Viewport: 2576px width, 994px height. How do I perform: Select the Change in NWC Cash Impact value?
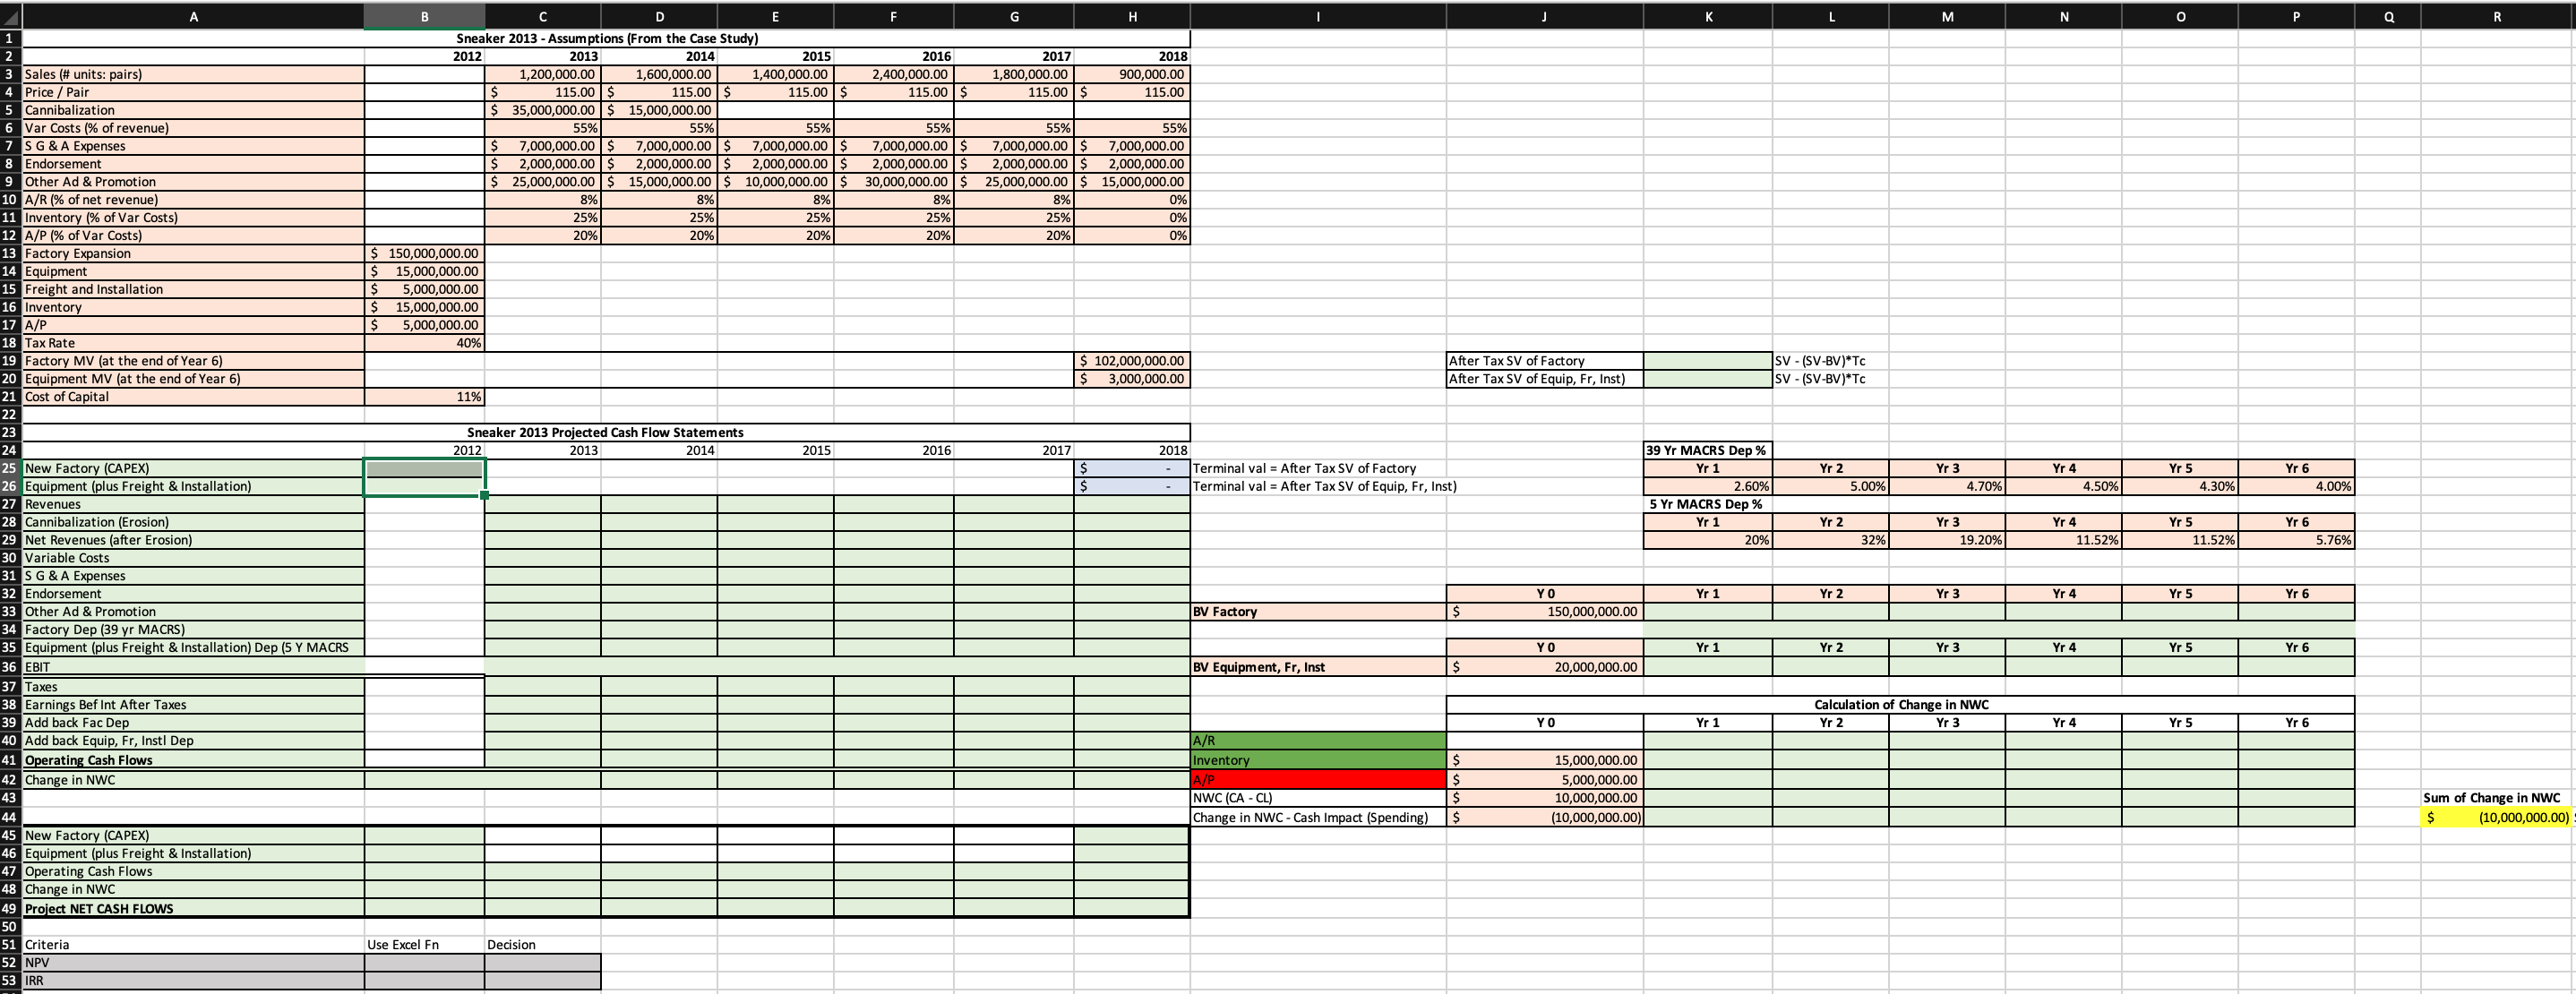pyautogui.click(x=1543, y=816)
